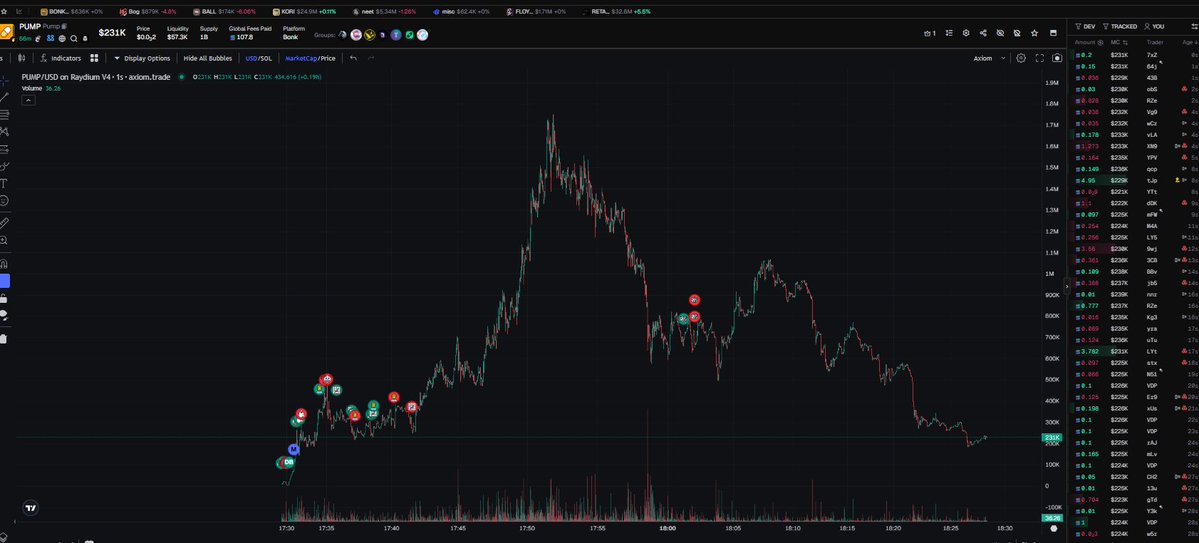Toggle hide all drawings eye-brush icon
The height and width of the screenshot is (543, 1199).
pos(4,315)
